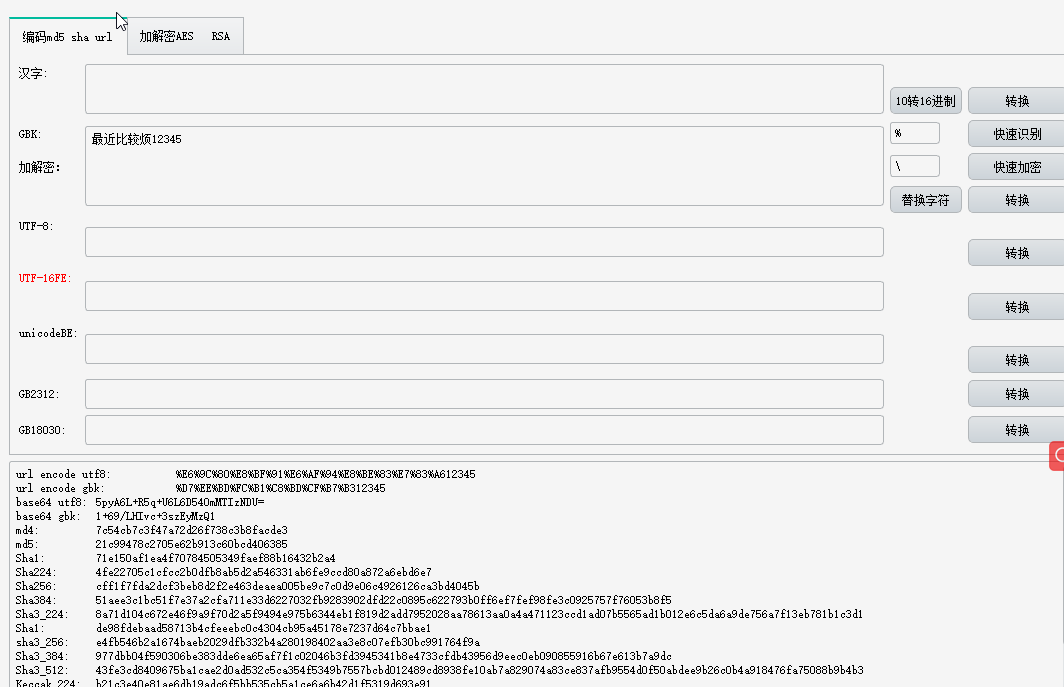Click 转换 button for the unicodeBE row

pos(1016,360)
